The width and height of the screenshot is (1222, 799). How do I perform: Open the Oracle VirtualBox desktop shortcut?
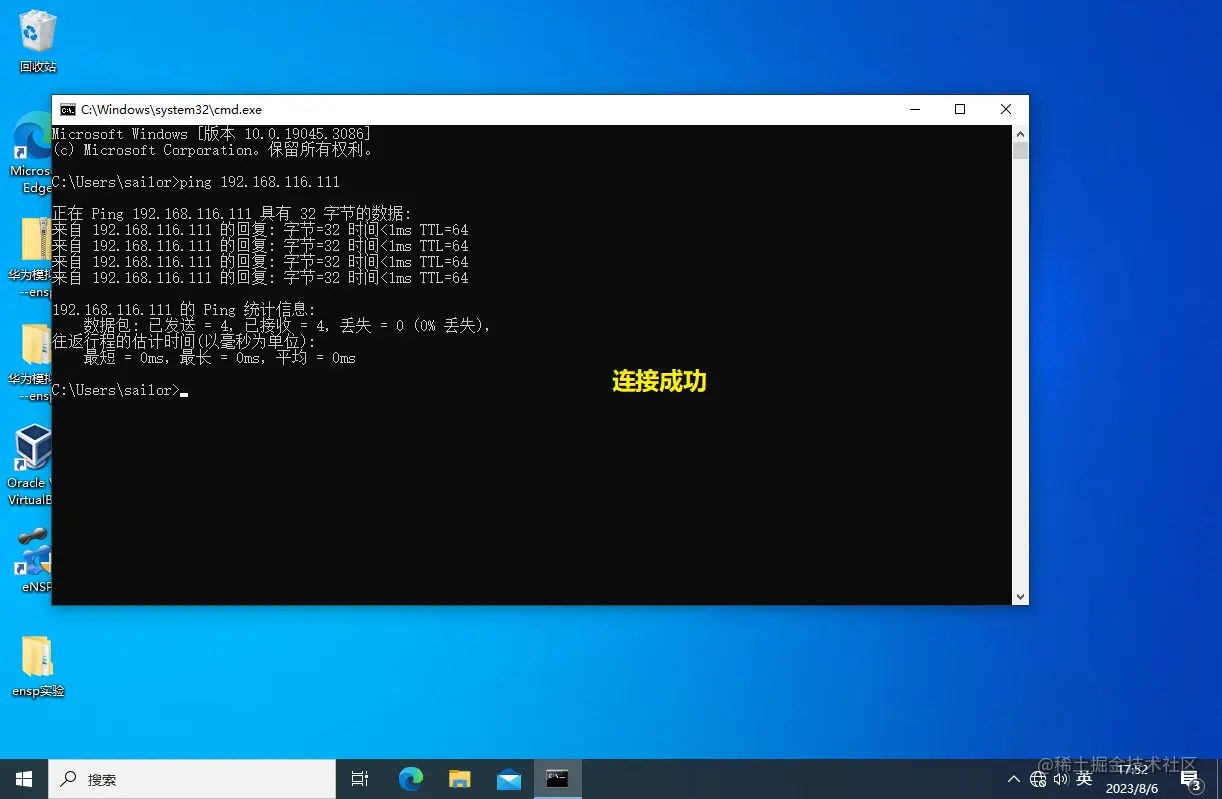(30, 465)
